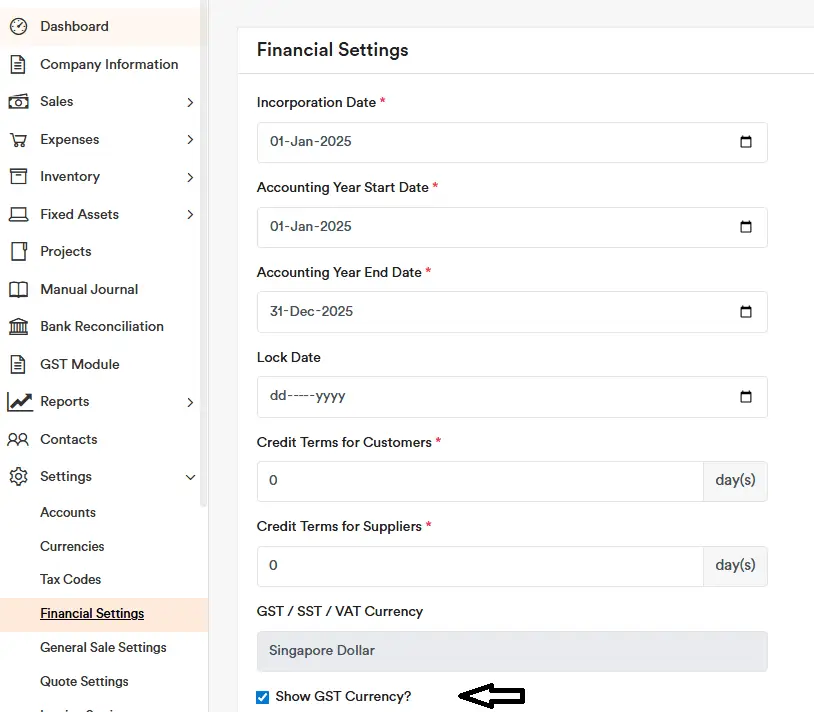
Task: Open the Currencies settings link
Action: (72, 546)
